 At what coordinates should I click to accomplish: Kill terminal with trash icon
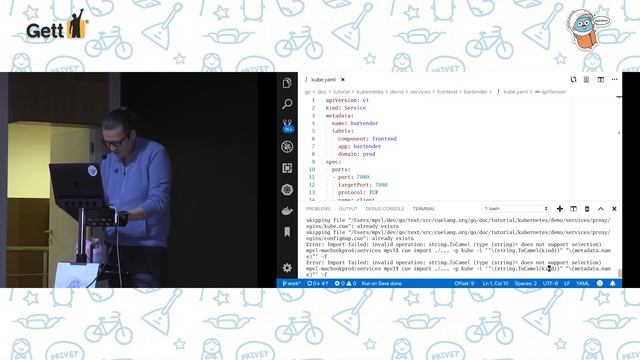click(x=587, y=209)
